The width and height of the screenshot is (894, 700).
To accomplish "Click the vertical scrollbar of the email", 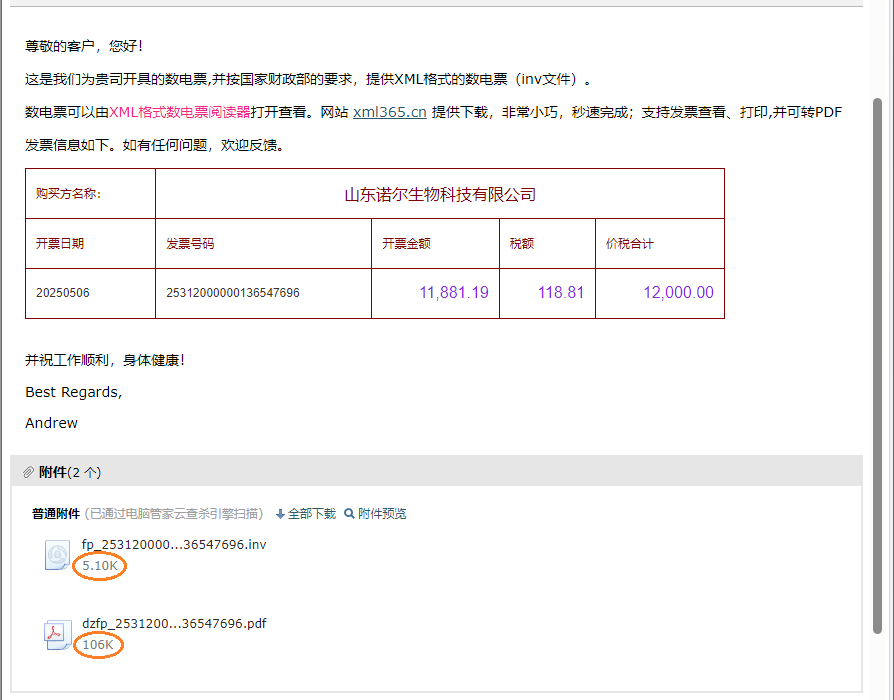I will coord(877,365).
